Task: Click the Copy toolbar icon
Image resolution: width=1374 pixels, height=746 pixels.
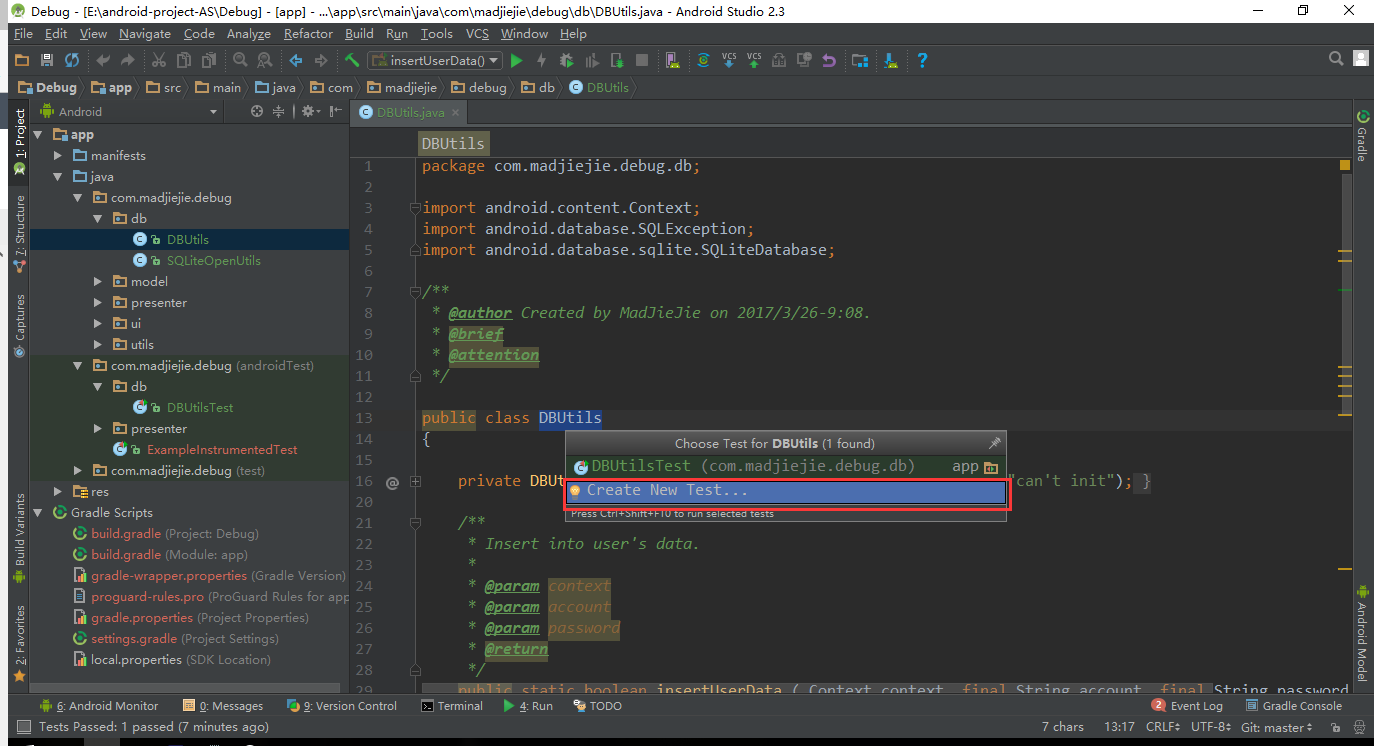Action: pyautogui.click(x=183, y=60)
